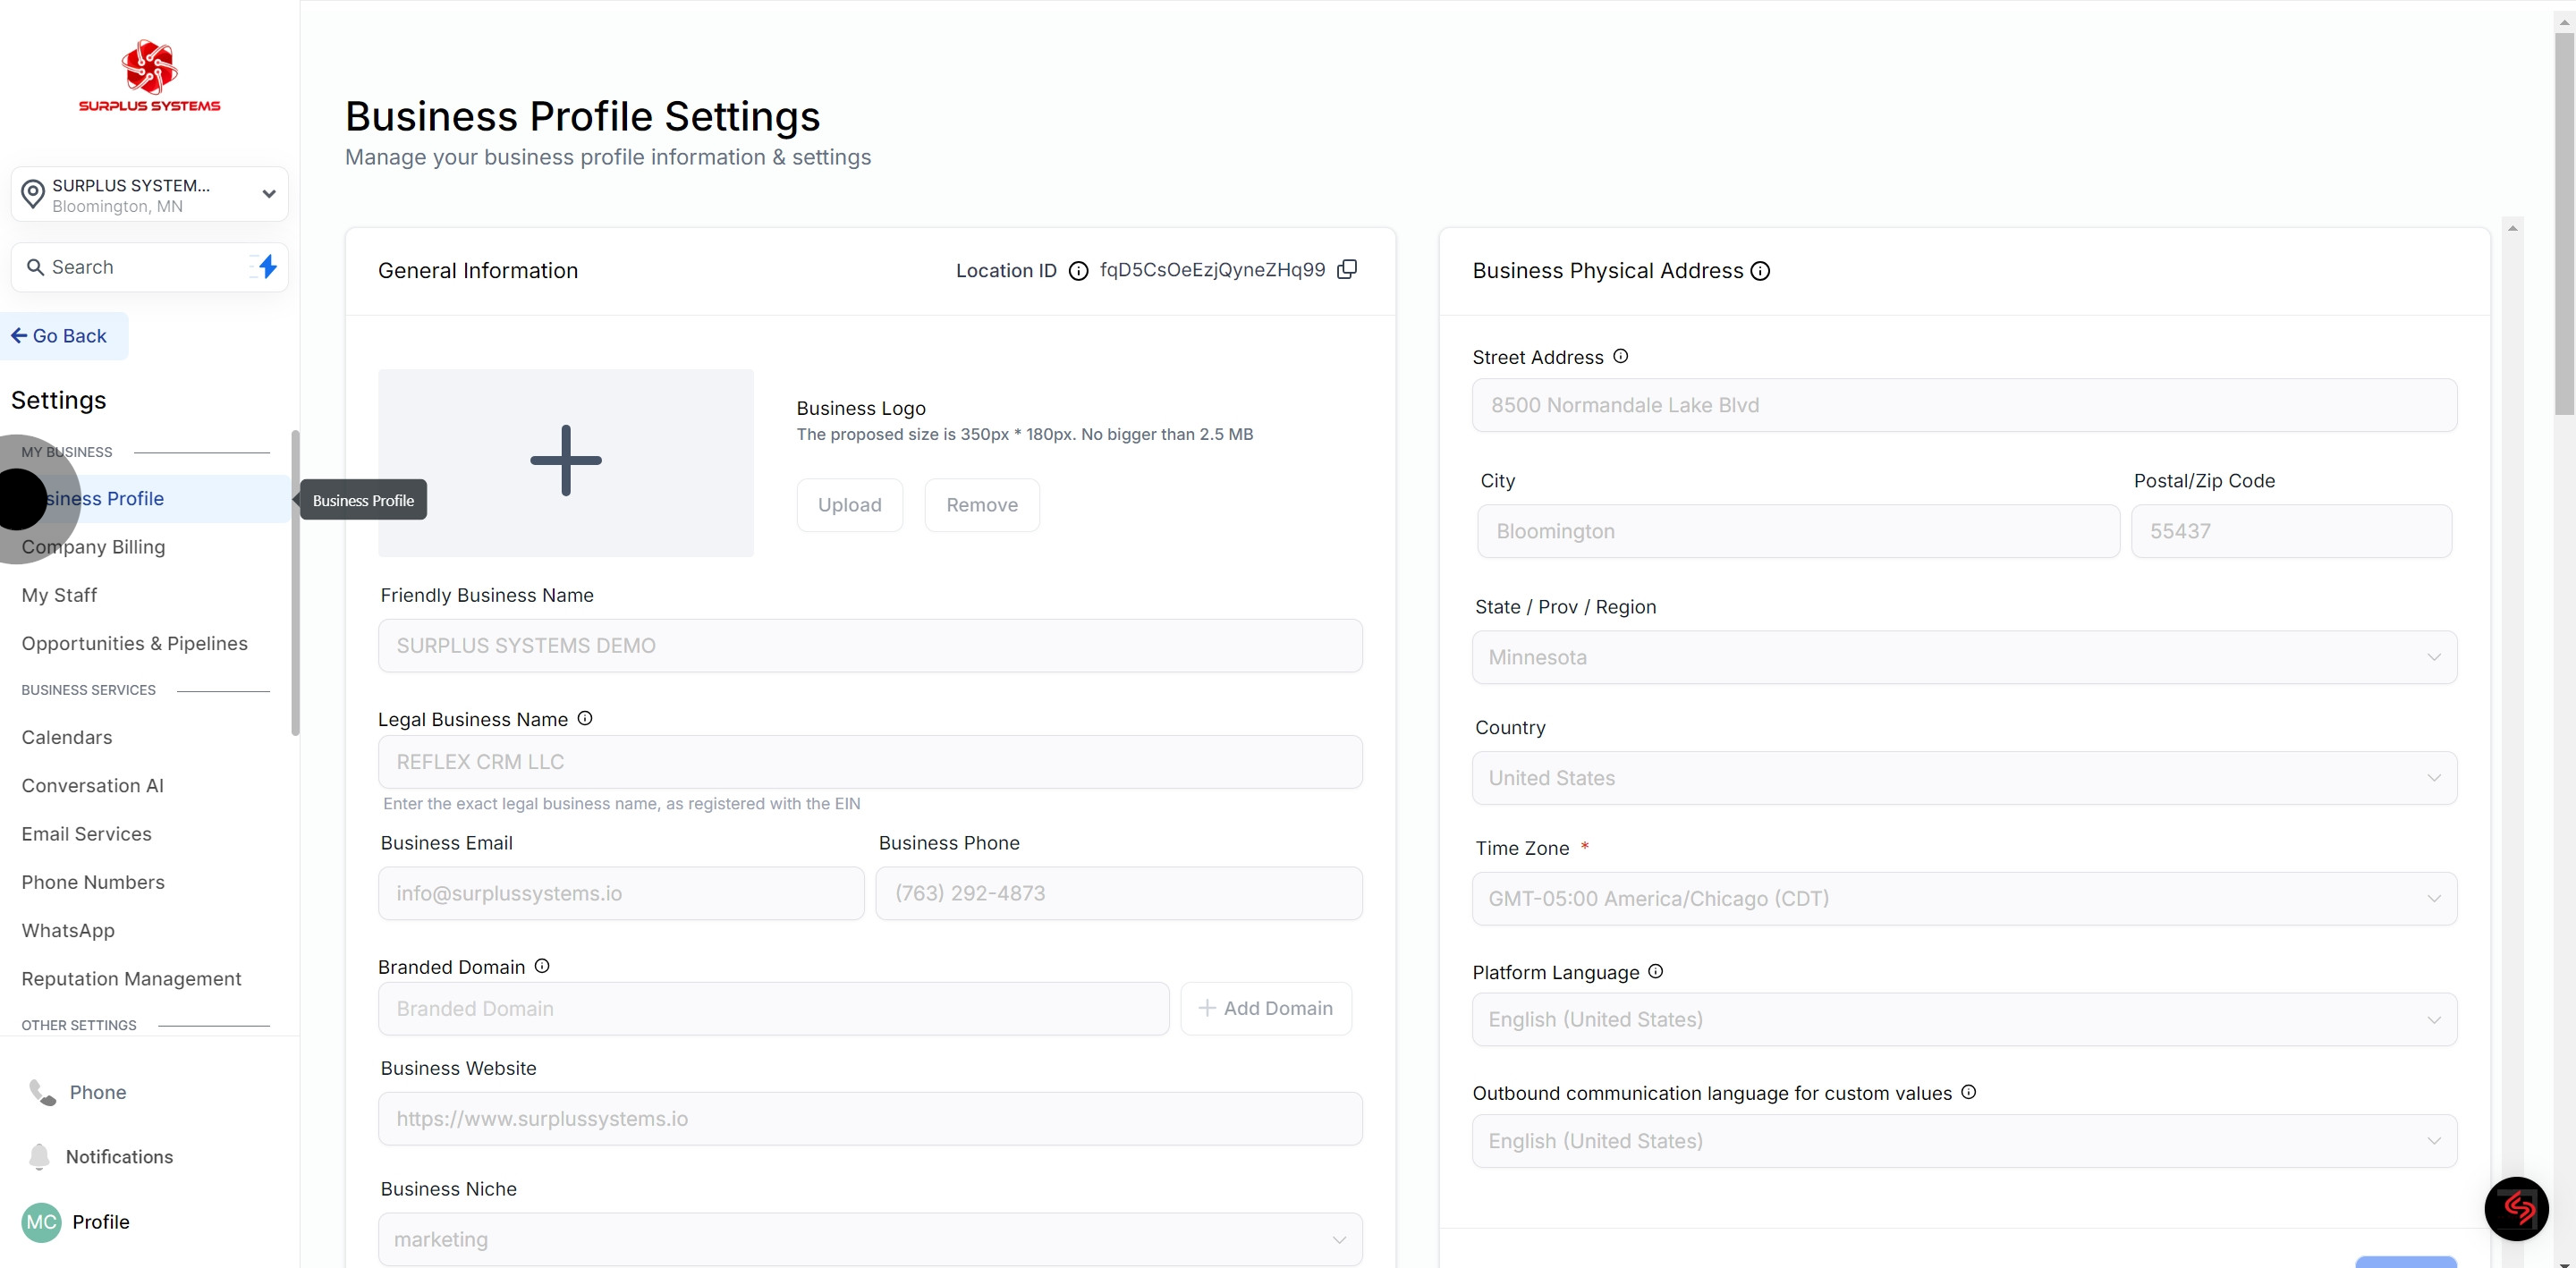Open Notifications bell
The width and height of the screenshot is (2576, 1268).
pos(39,1156)
